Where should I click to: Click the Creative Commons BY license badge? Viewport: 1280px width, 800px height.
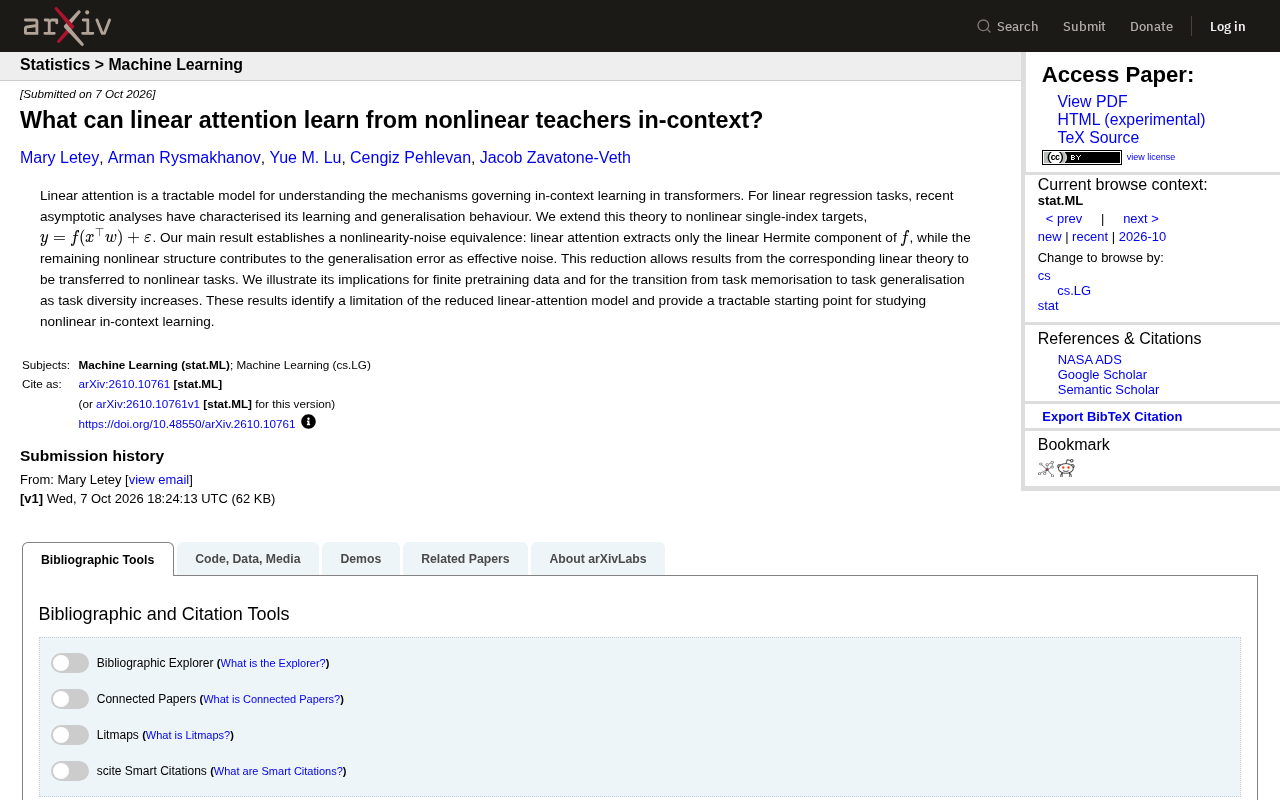click(1081, 157)
